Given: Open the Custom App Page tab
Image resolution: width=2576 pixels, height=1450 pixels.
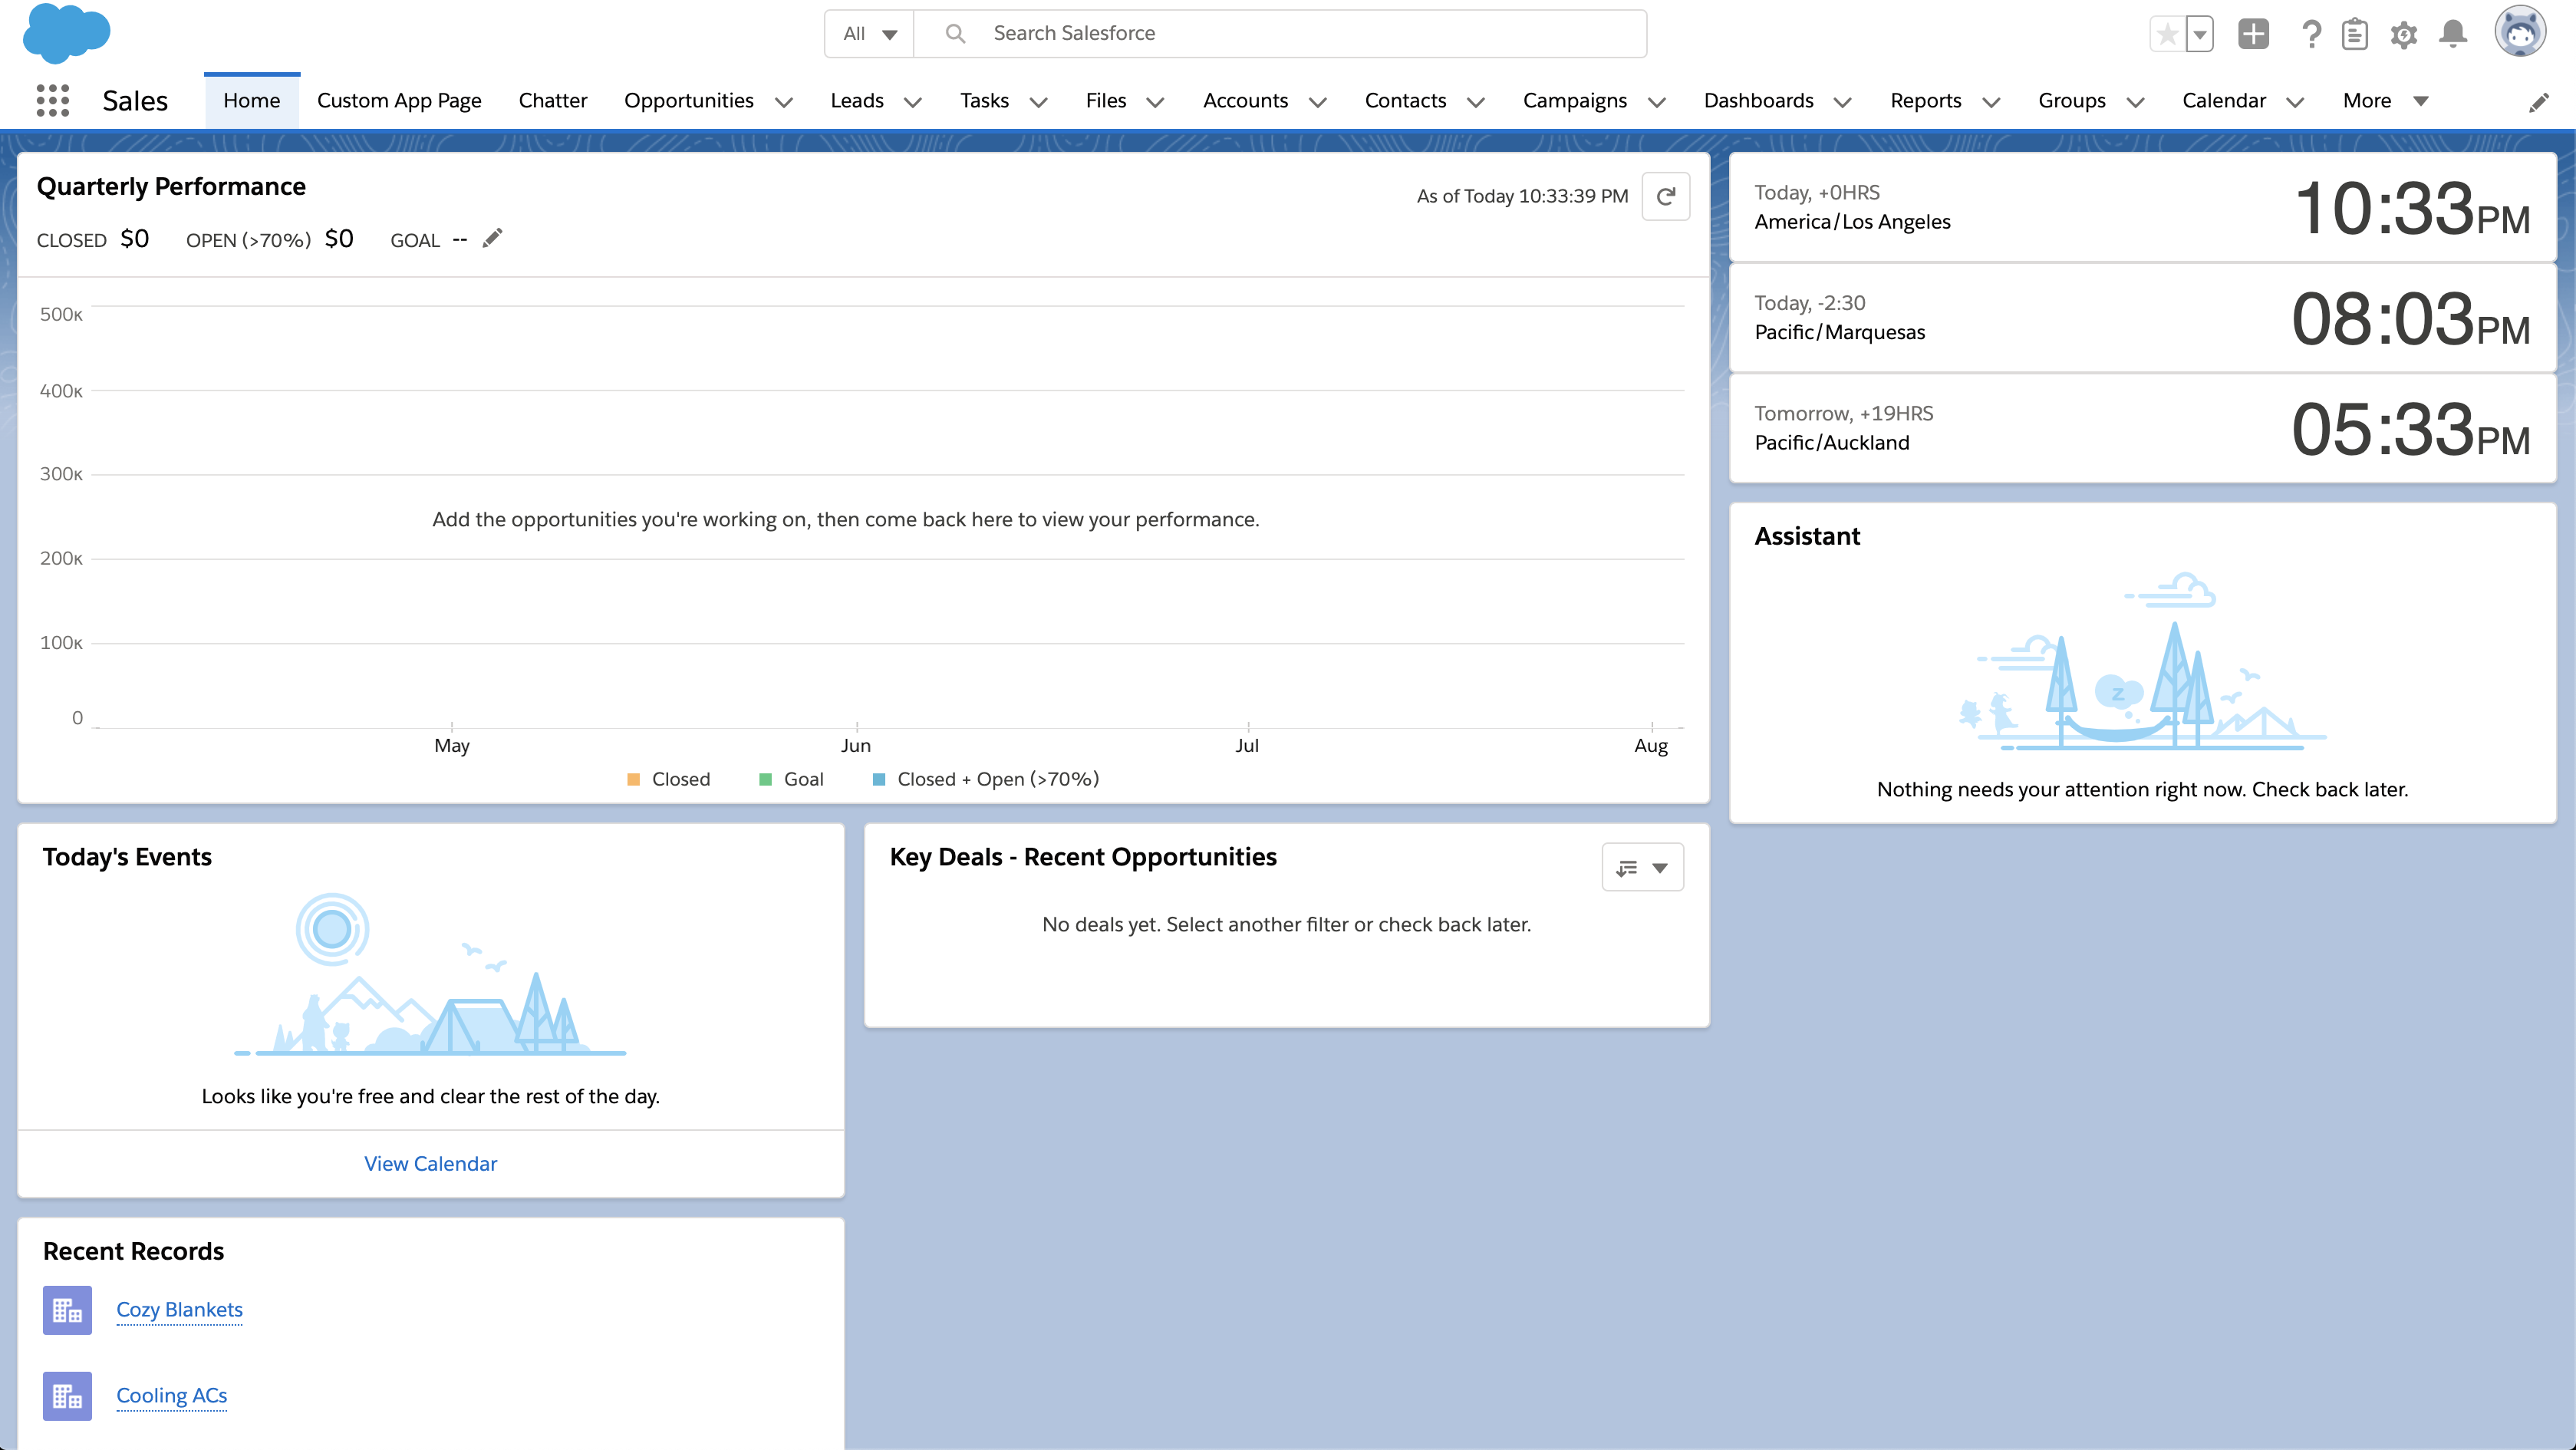Looking at the screenshot, I should point(399,100).
